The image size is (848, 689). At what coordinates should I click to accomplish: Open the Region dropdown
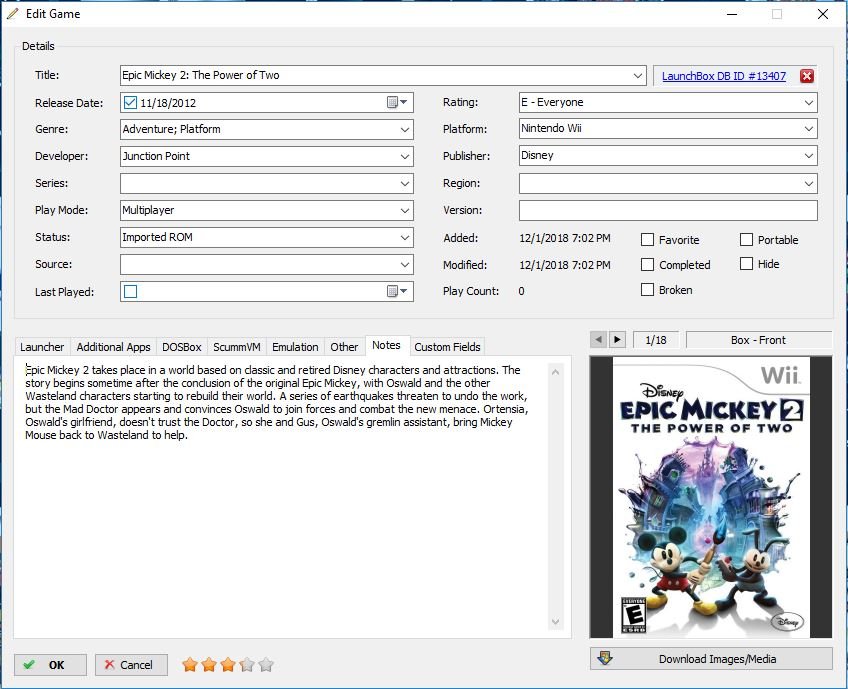coord(809,184)
